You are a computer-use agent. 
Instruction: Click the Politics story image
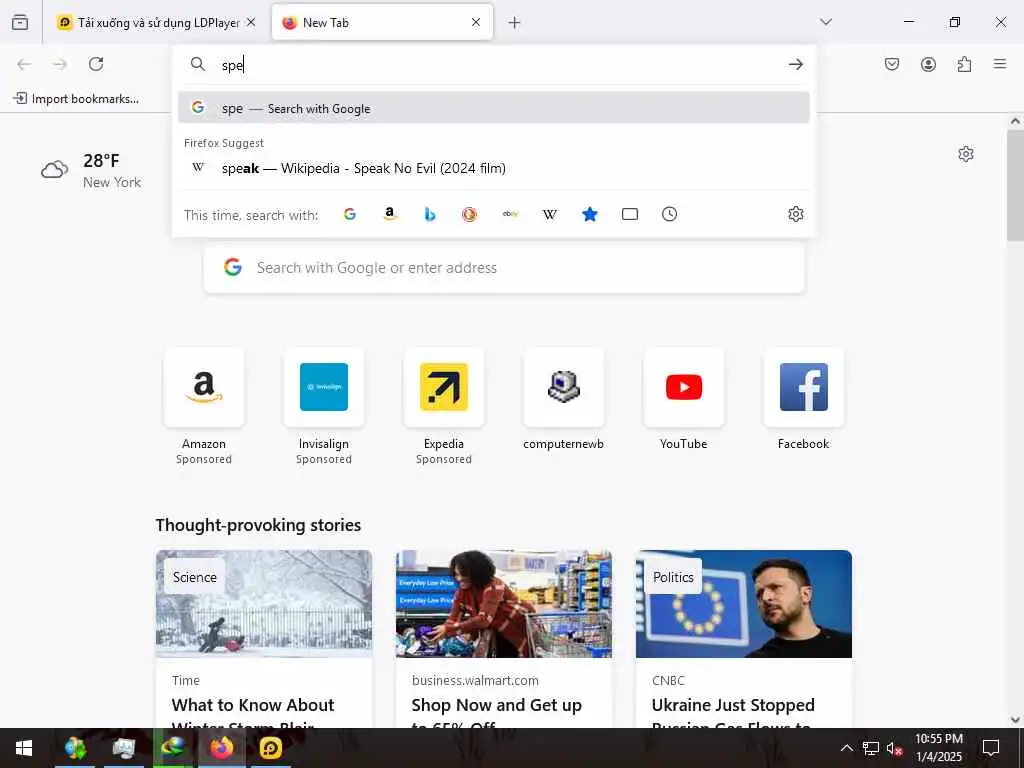744,603
